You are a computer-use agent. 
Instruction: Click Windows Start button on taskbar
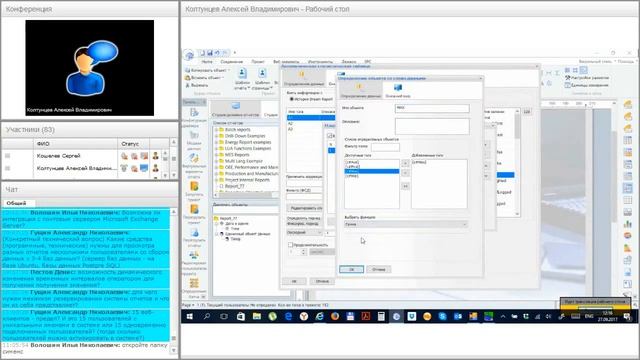pos(190,316)
